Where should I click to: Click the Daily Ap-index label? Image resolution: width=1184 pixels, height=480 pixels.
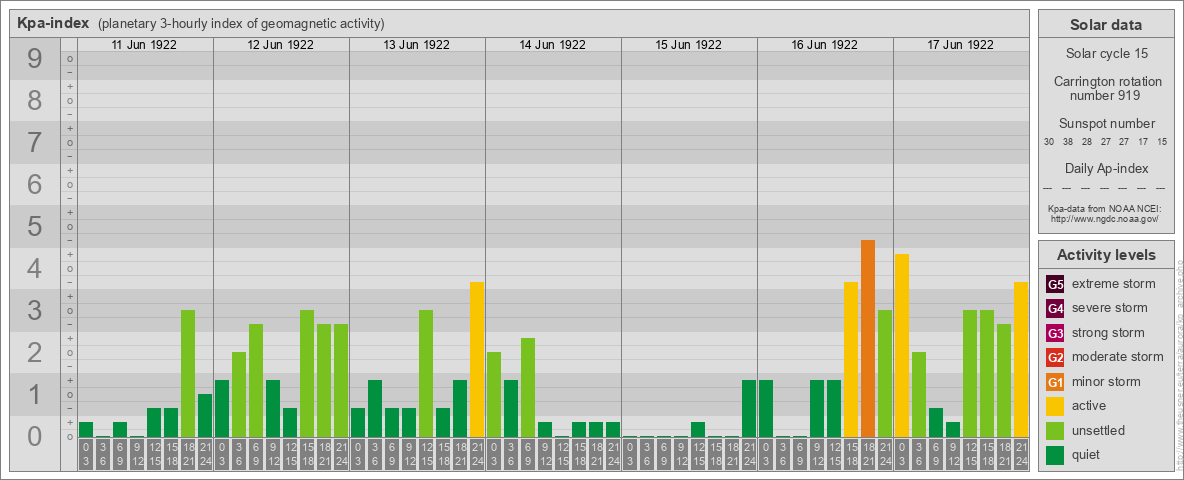1107,168
